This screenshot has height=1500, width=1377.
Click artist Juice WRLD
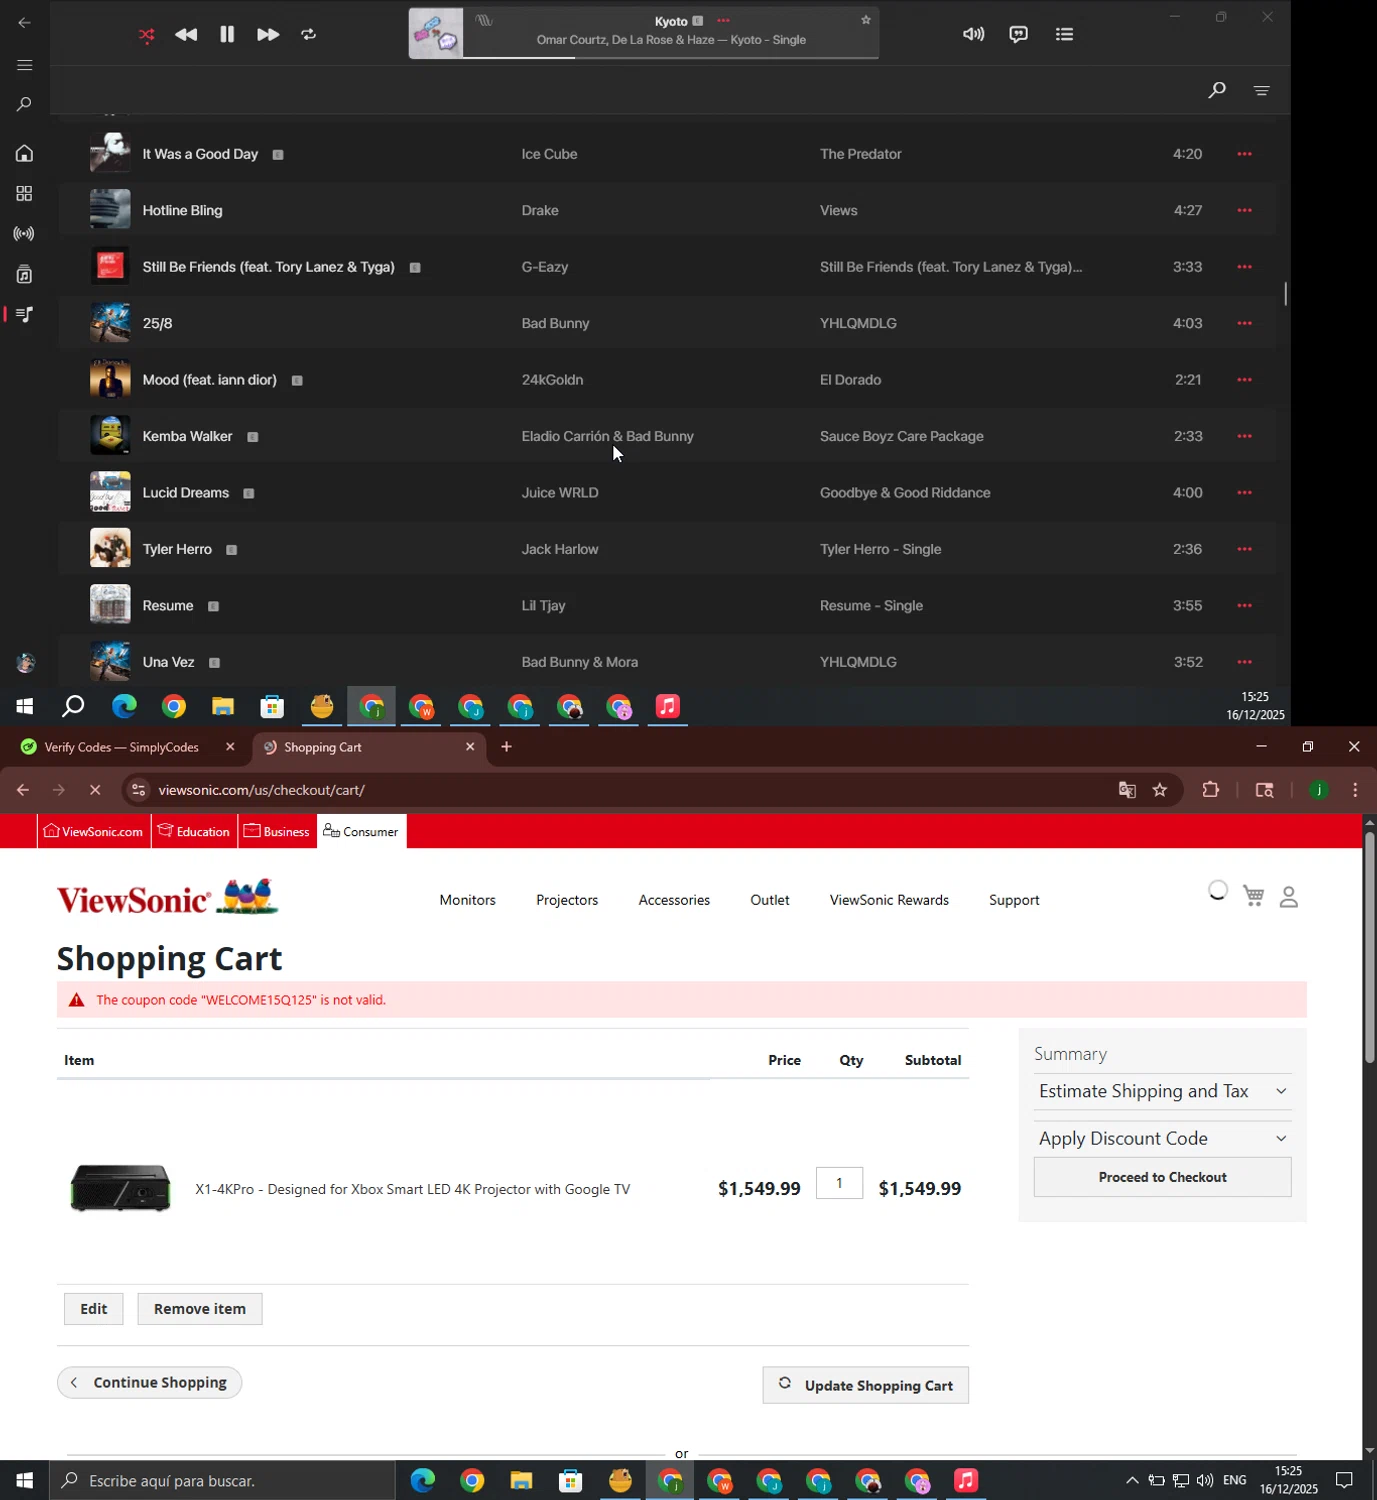click(x=560, y=493)
